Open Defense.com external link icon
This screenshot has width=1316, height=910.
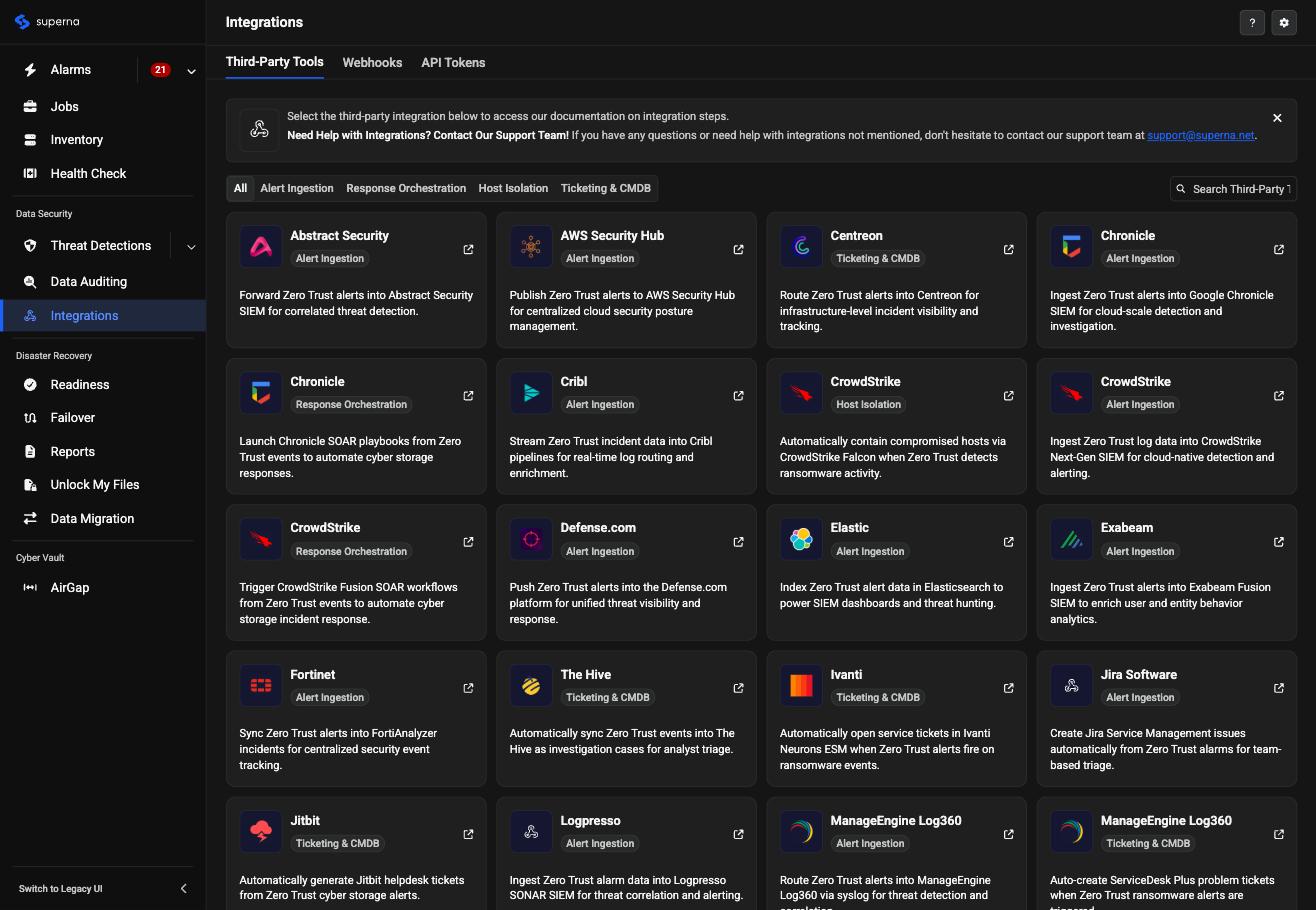click(738, 542)
